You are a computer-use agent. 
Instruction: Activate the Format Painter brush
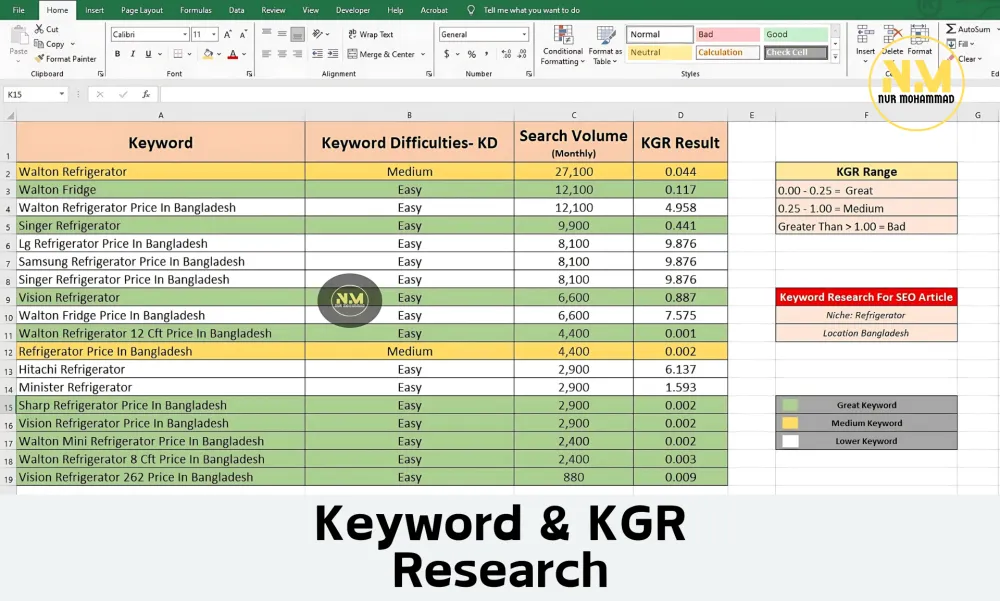tap(39, 59)
